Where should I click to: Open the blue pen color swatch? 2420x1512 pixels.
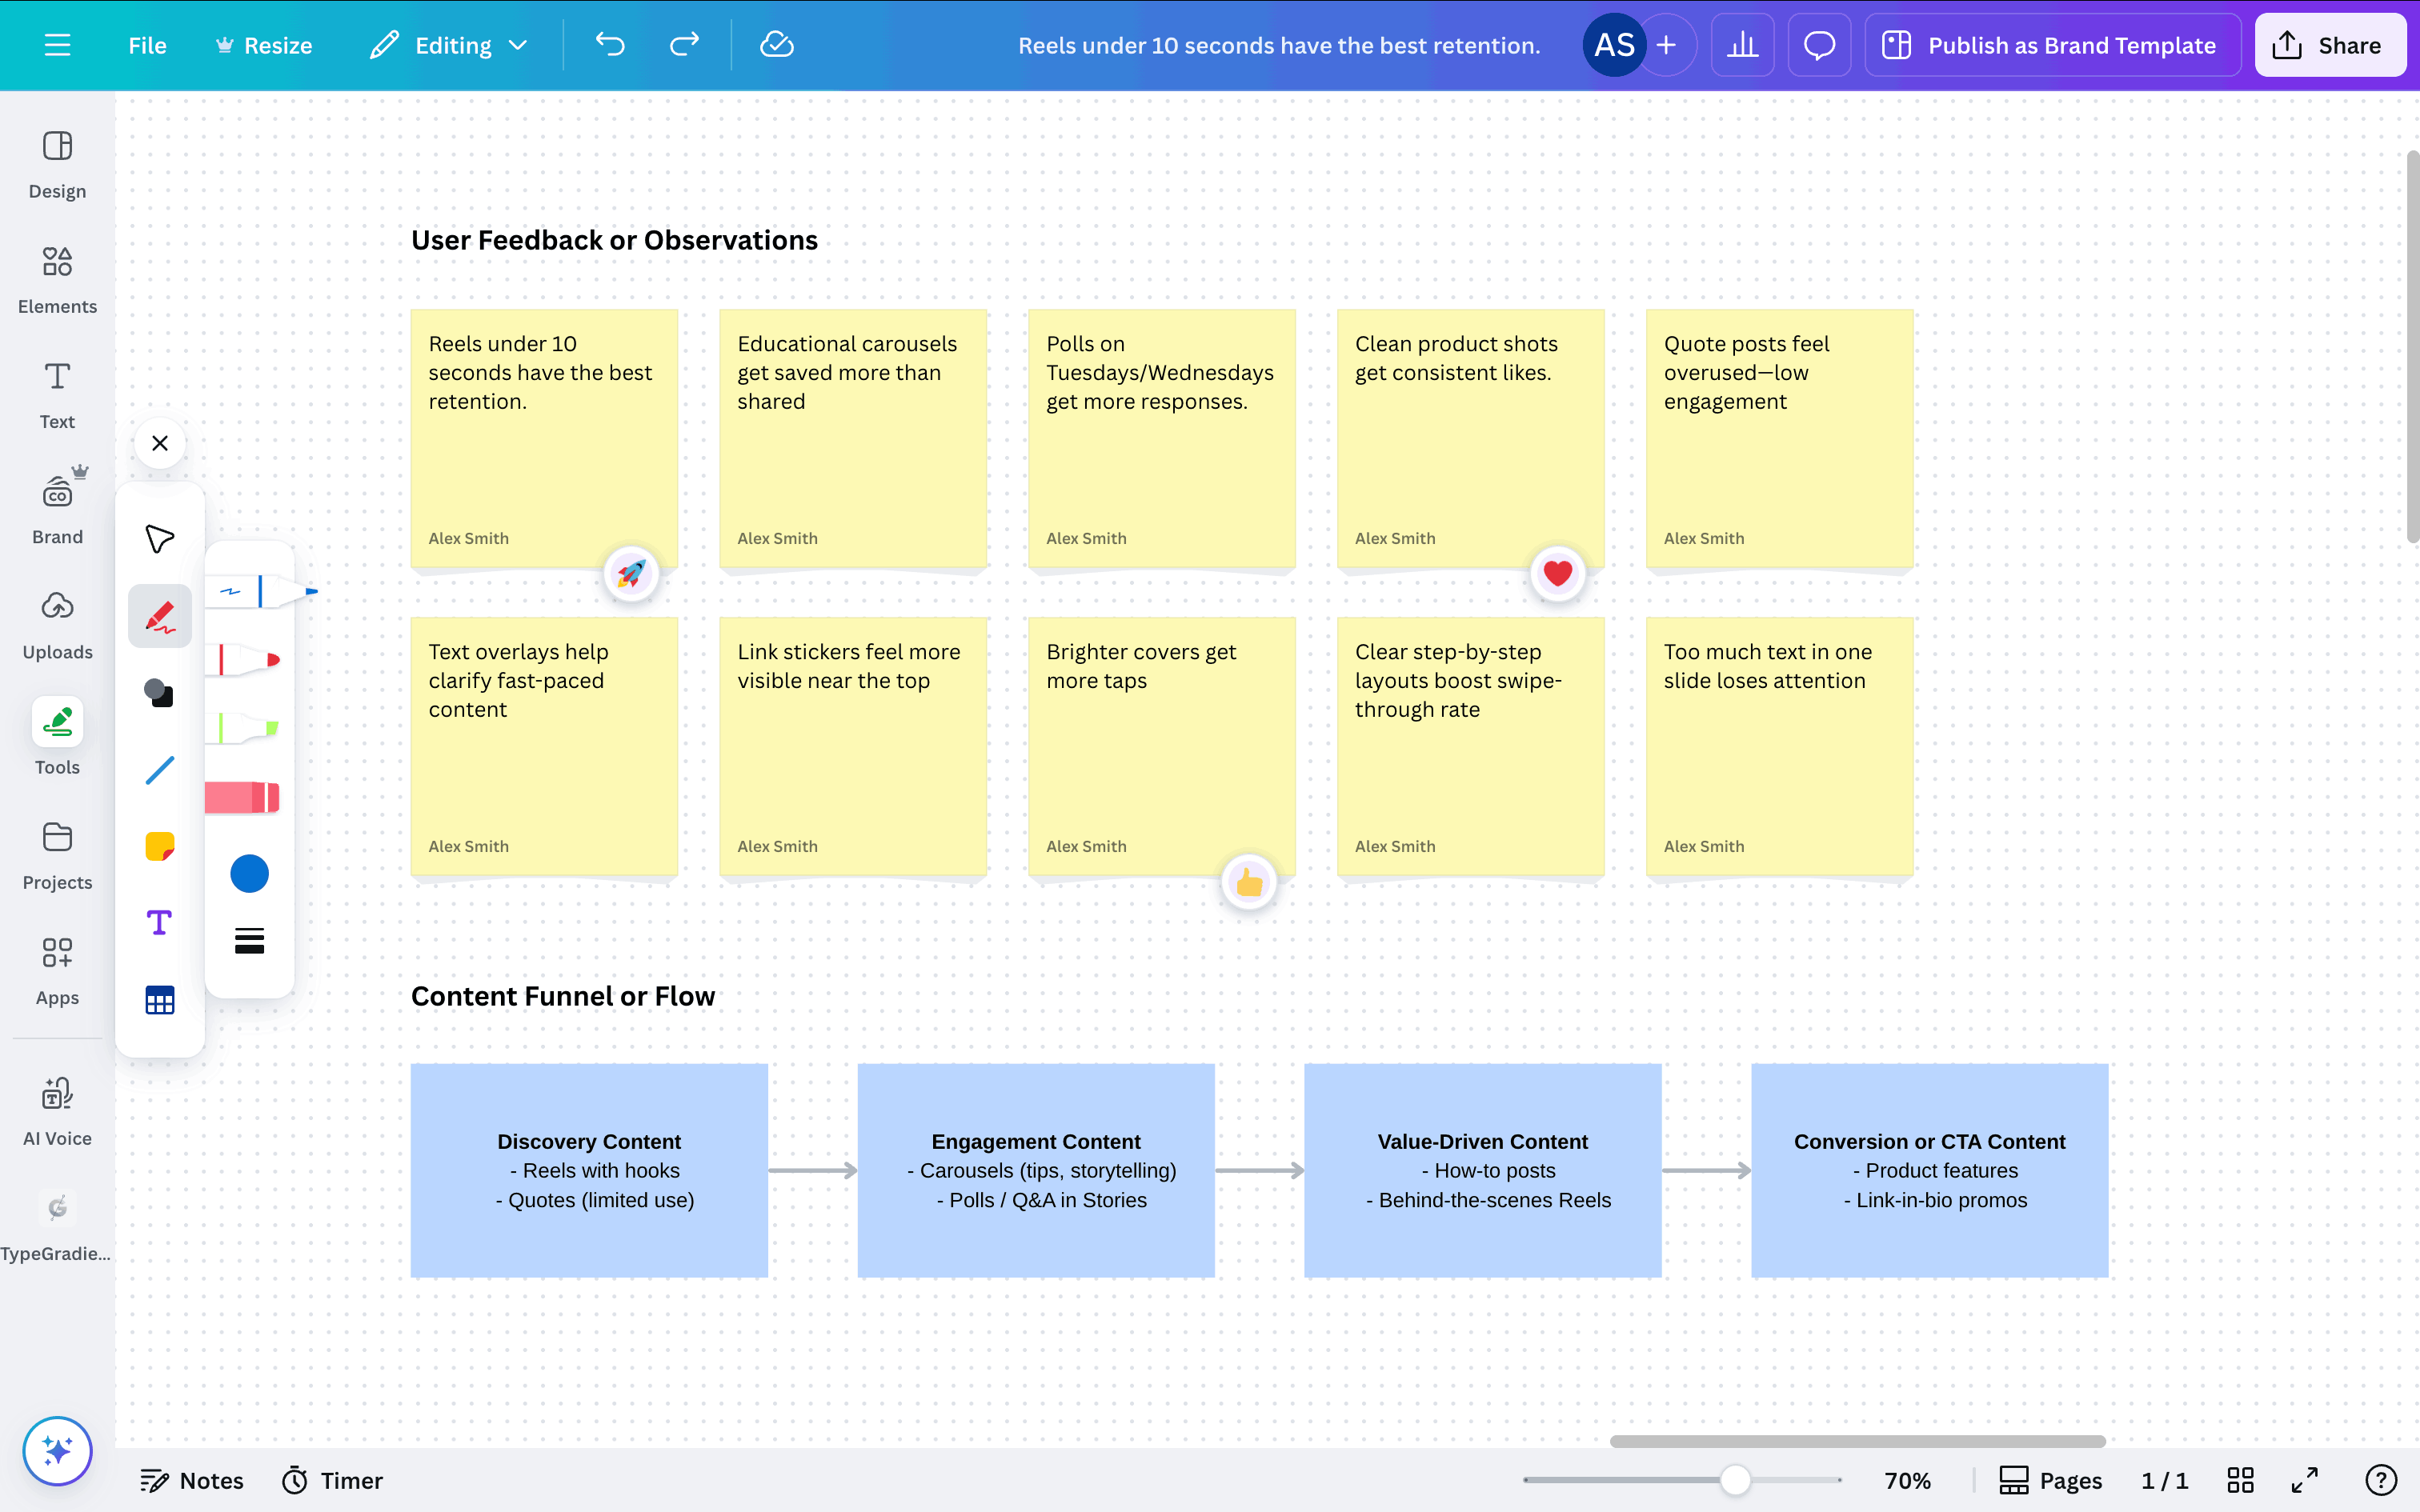click(x=249, y=873)
